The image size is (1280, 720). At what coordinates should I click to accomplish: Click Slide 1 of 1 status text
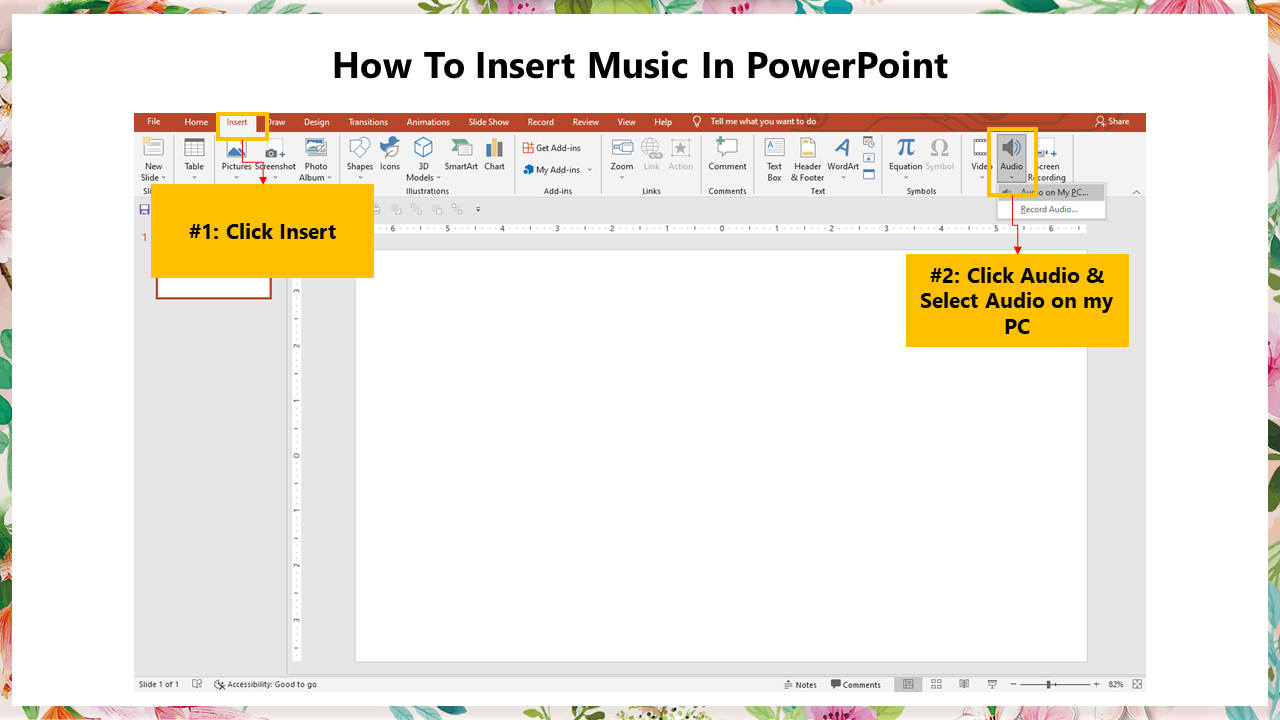[159, 685]
